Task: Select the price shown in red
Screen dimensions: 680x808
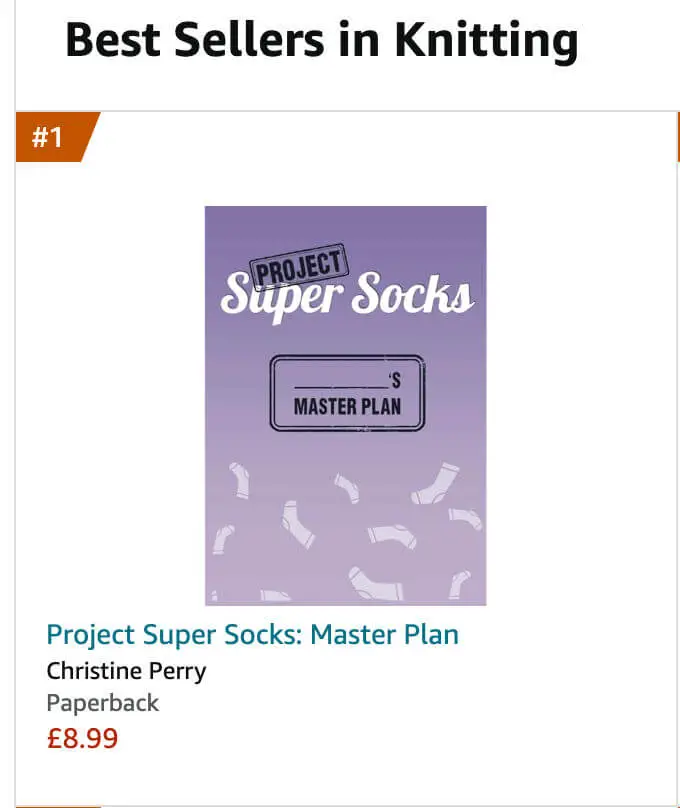Action: [x=81, y=738]
